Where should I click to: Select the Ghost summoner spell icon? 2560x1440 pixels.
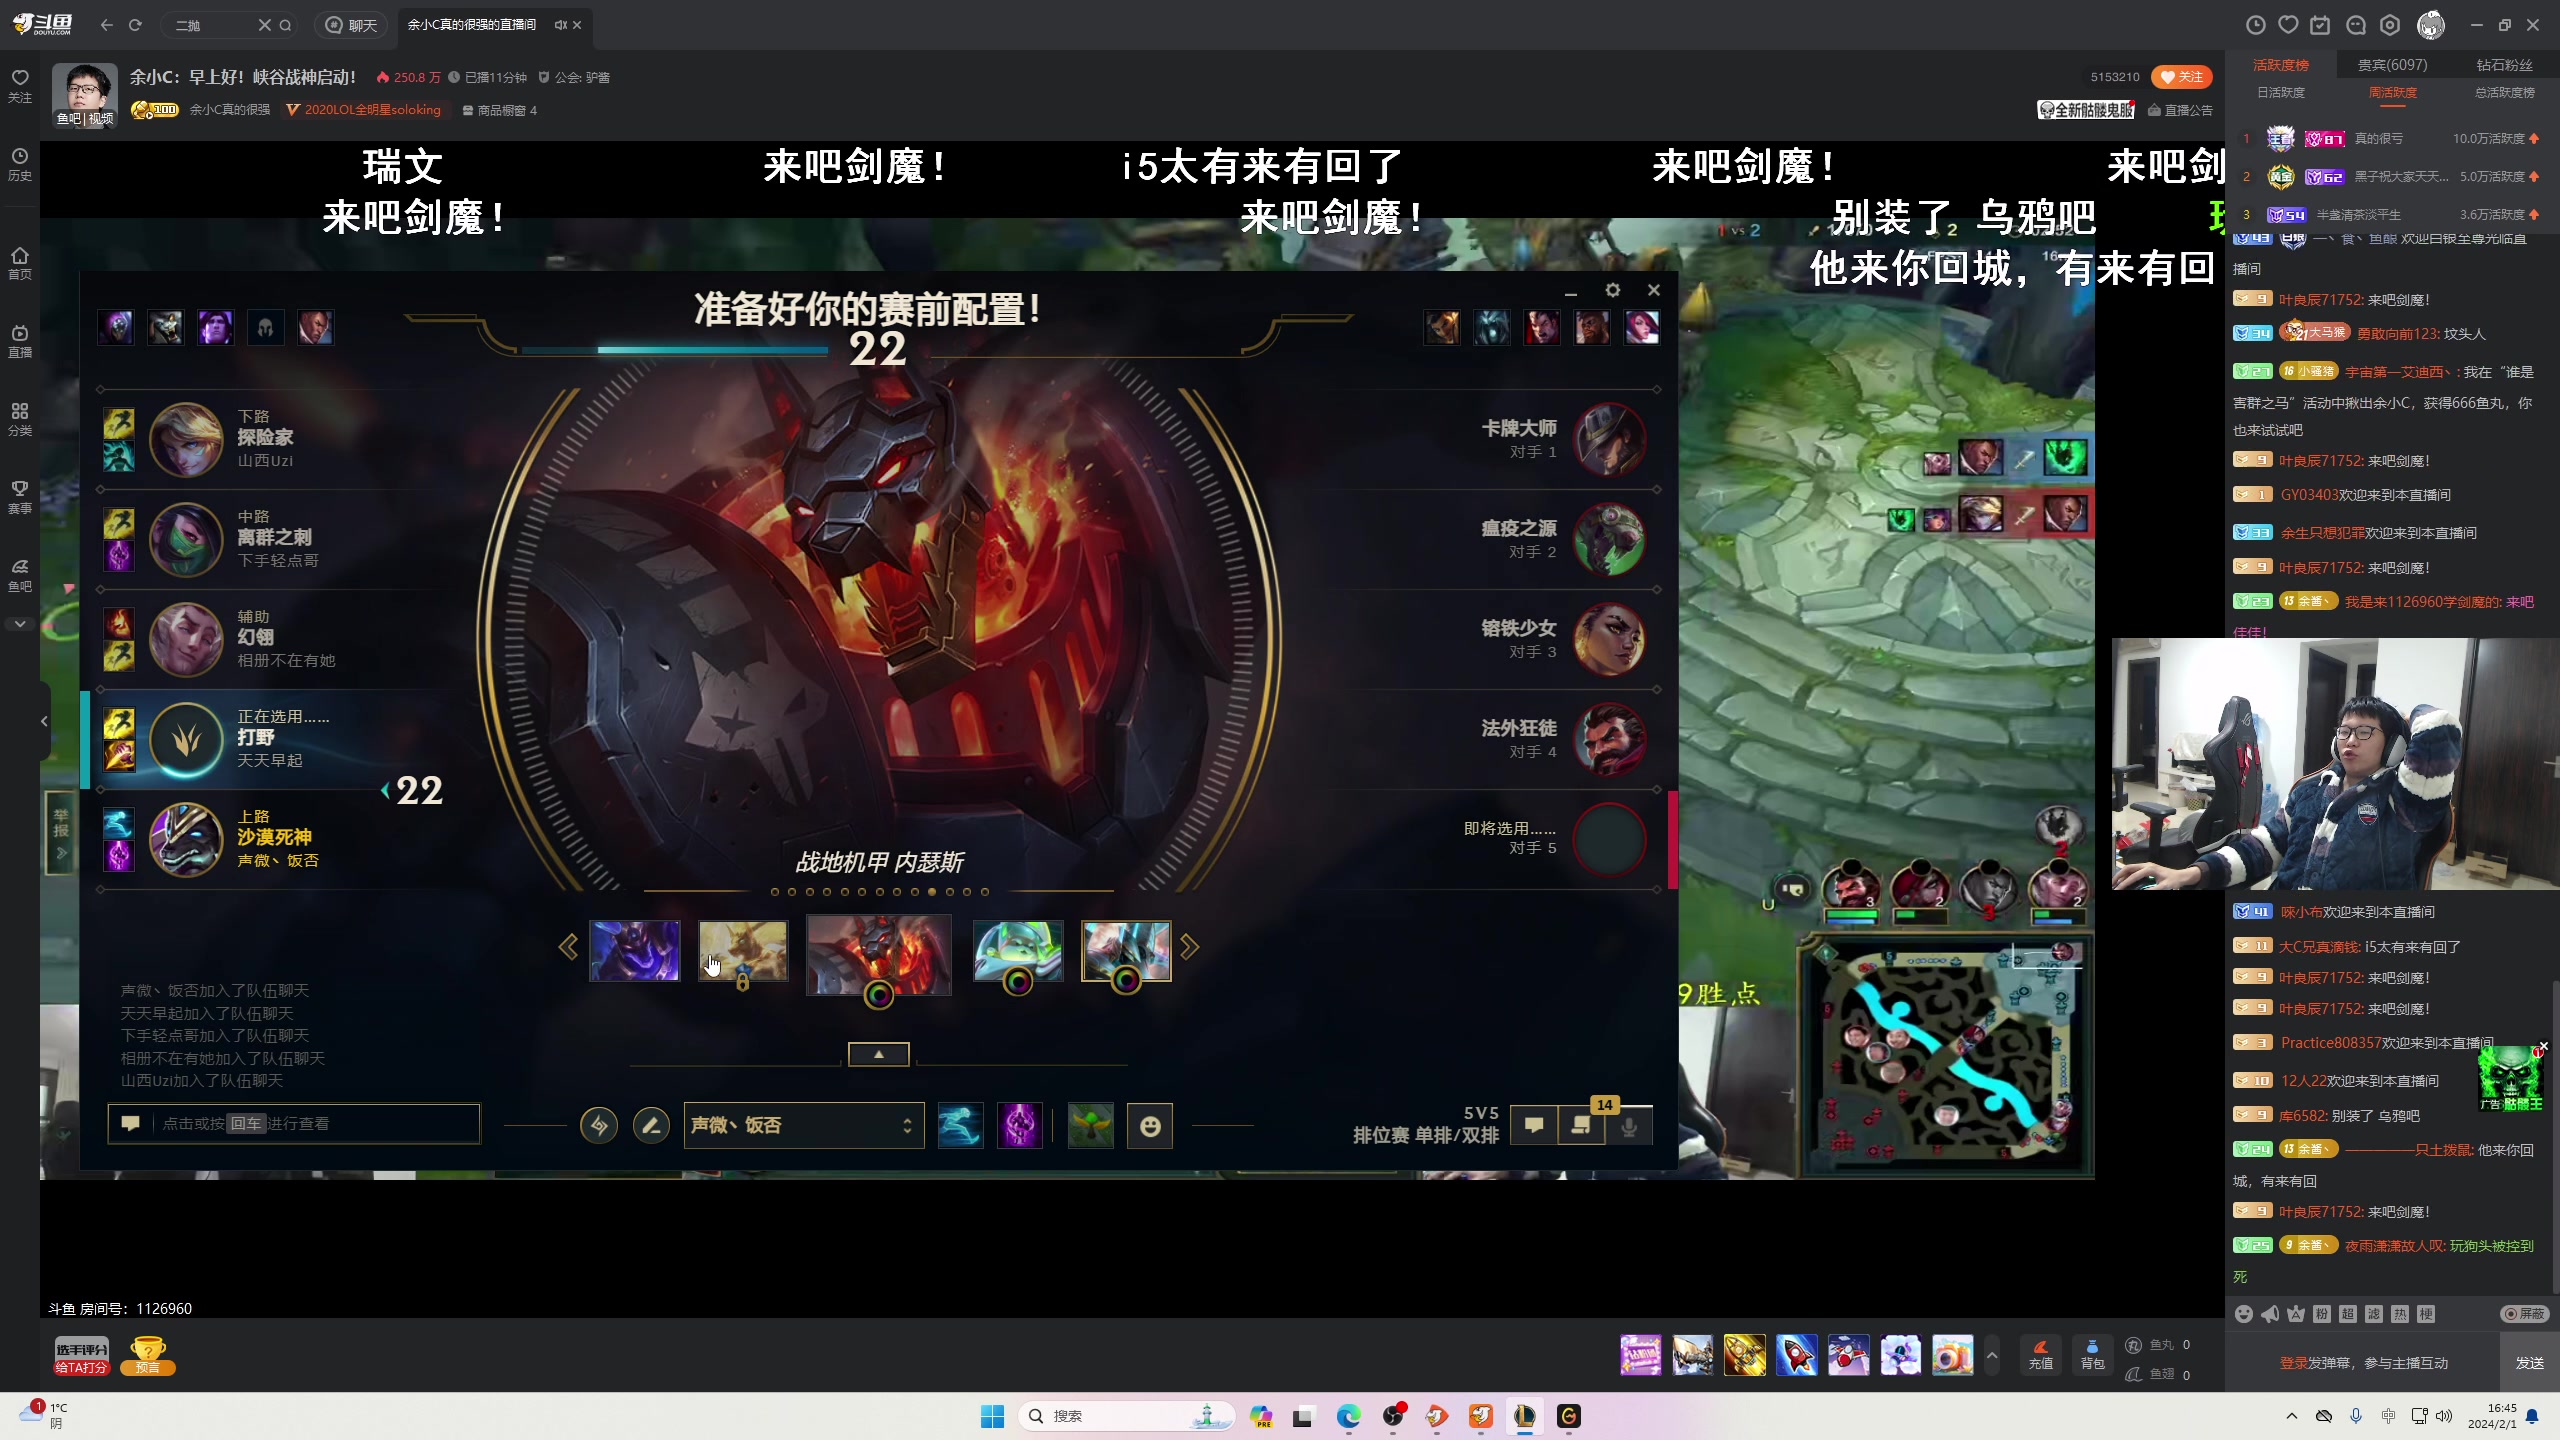tap(960, 1126)
